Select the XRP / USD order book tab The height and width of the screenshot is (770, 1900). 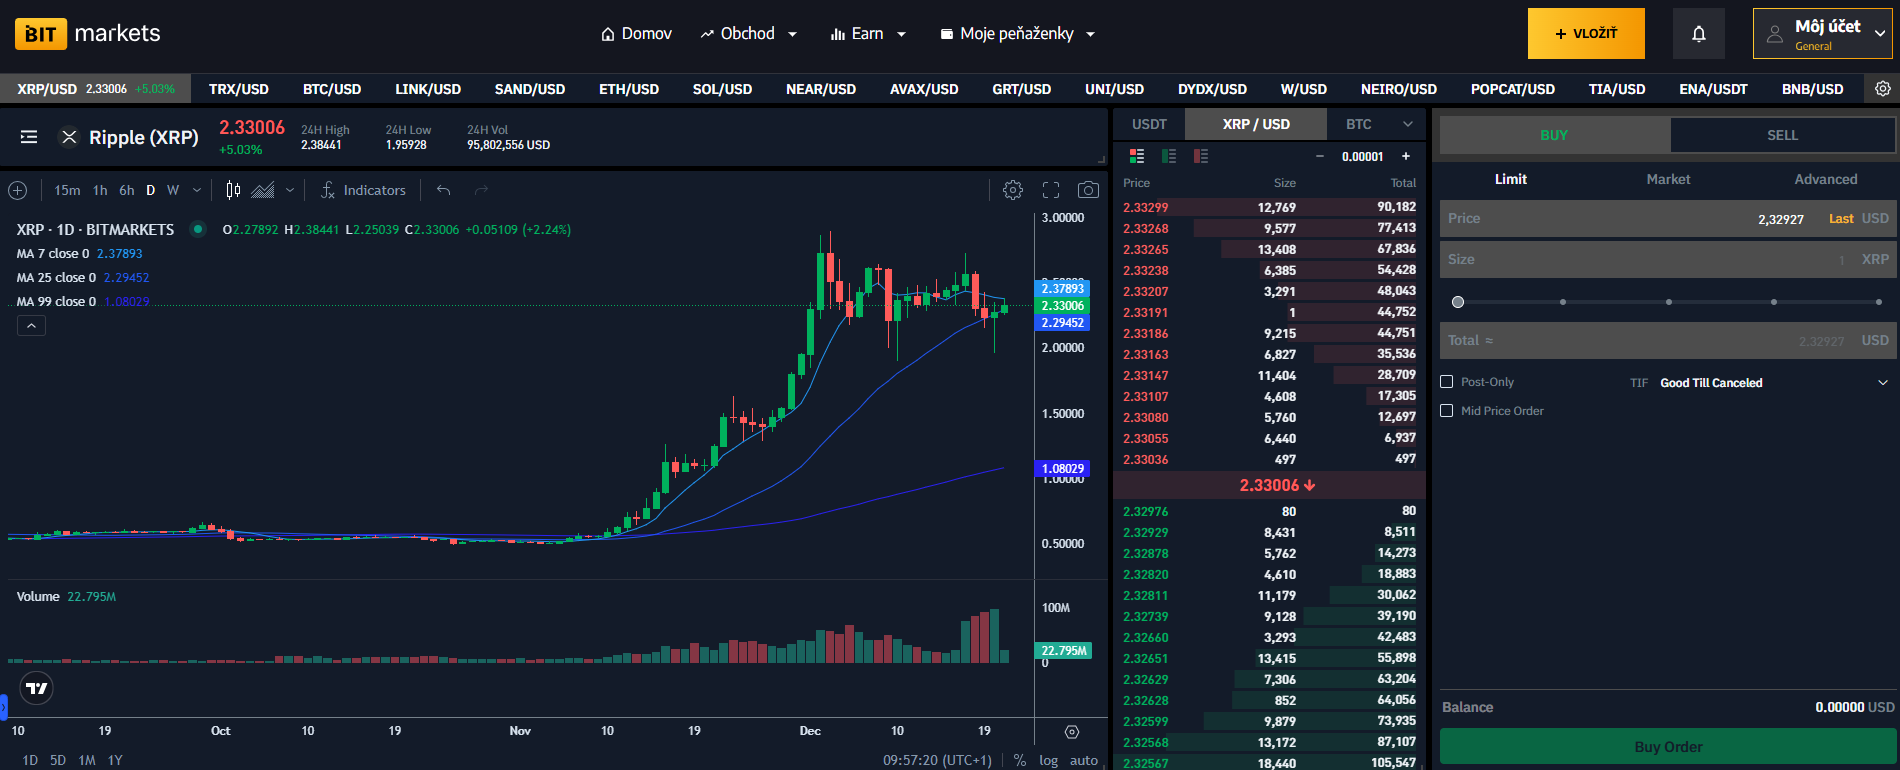(x=1256, y=124)
